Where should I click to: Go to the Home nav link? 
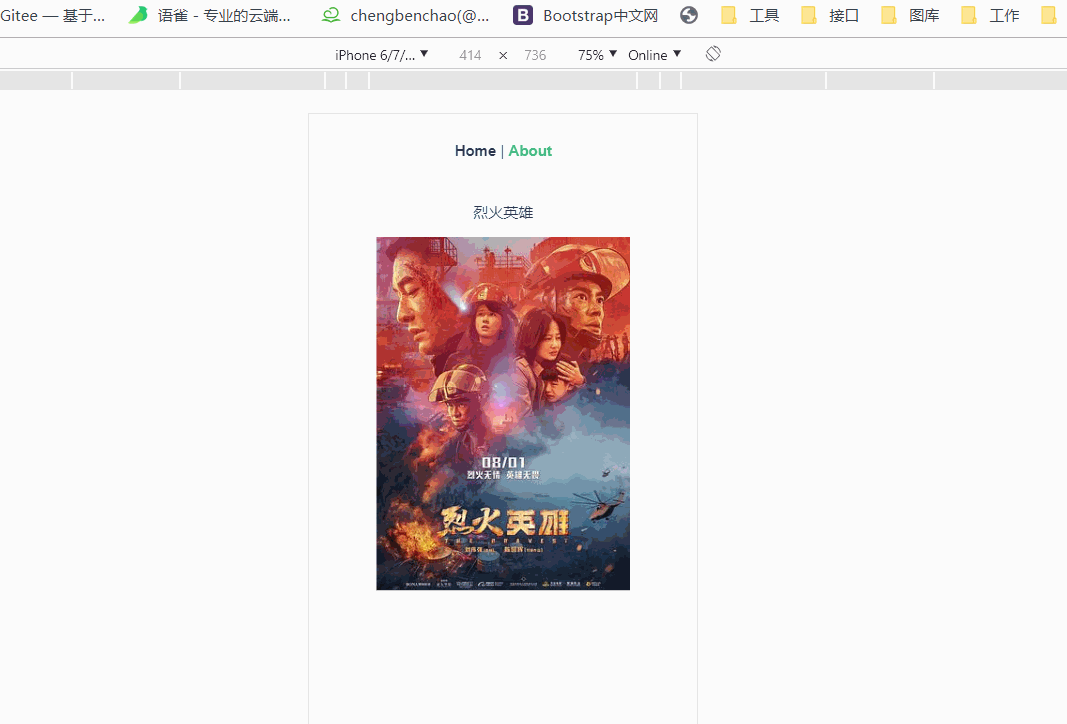[475, 151]
